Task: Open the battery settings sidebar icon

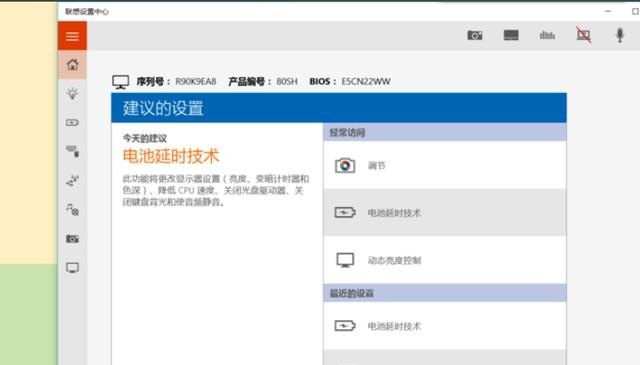Action: click(x=73, y=122)
